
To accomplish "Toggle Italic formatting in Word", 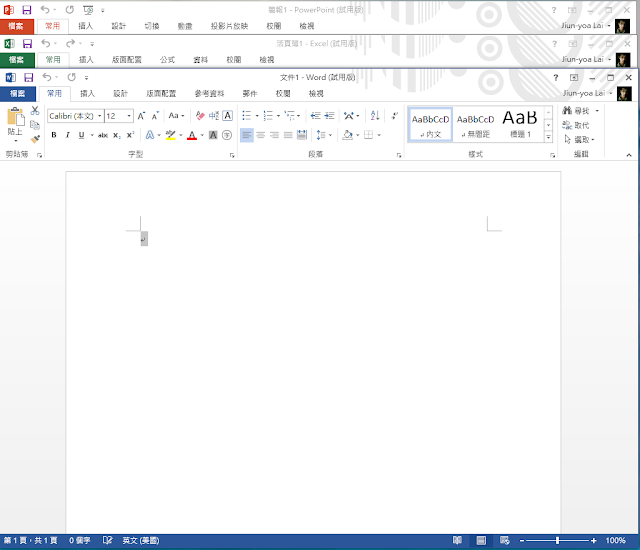I will [x=68, y=135].
